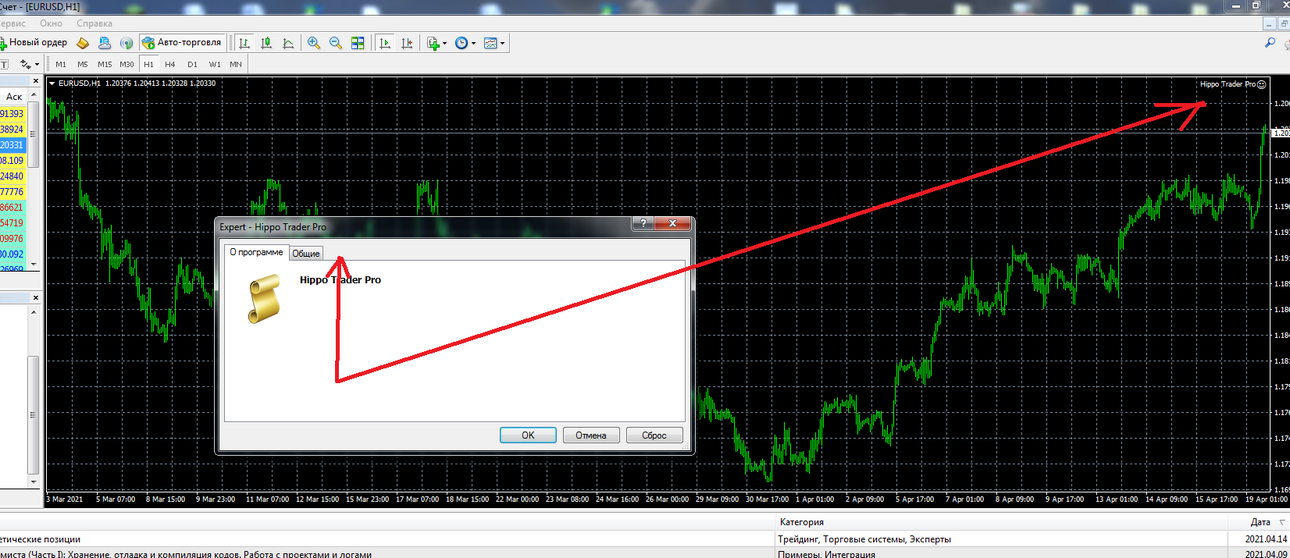Screen dimensions: 1290x558
Task: Open the periods clock dropdown
Action: click(x=465, y=43)
